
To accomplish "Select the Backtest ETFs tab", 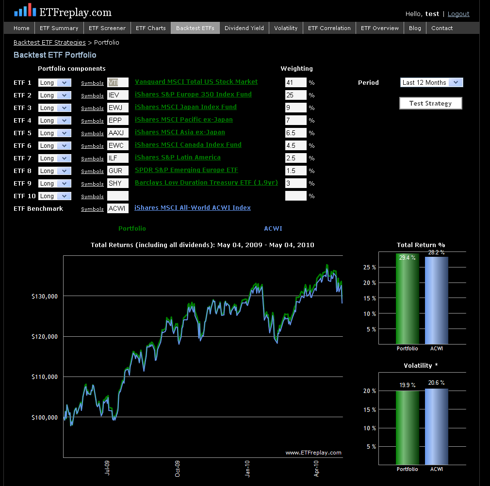I will pos(195,28).
